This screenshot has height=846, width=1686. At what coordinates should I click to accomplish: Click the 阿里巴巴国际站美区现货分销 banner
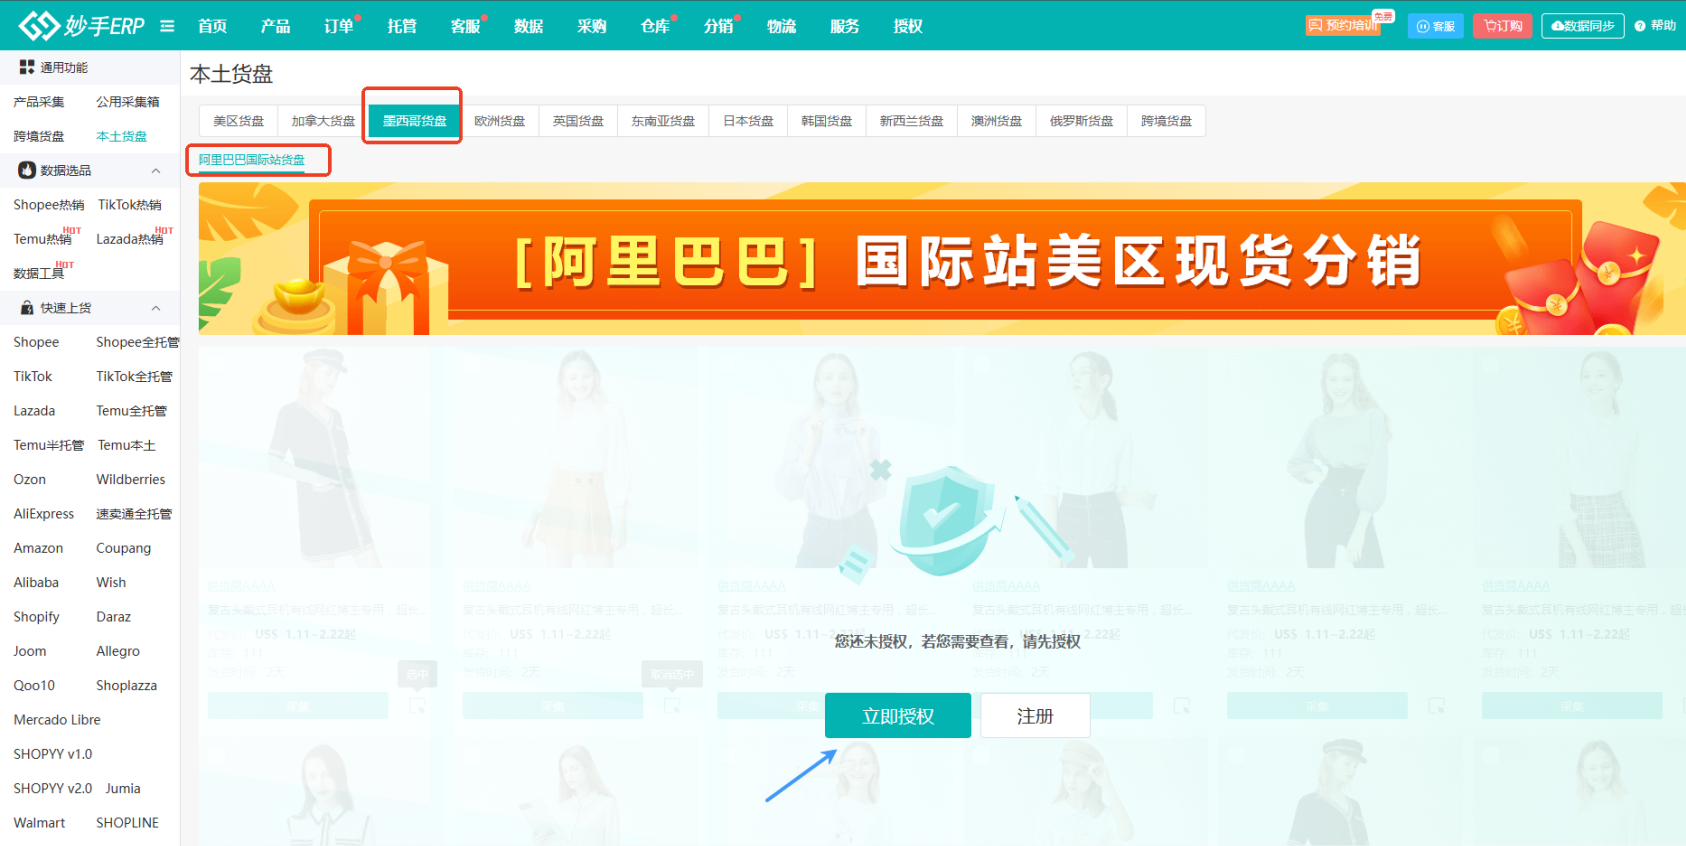942,259
